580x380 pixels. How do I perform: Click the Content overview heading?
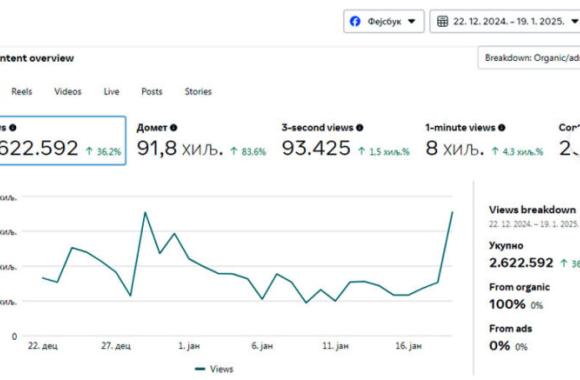(37, 58)
